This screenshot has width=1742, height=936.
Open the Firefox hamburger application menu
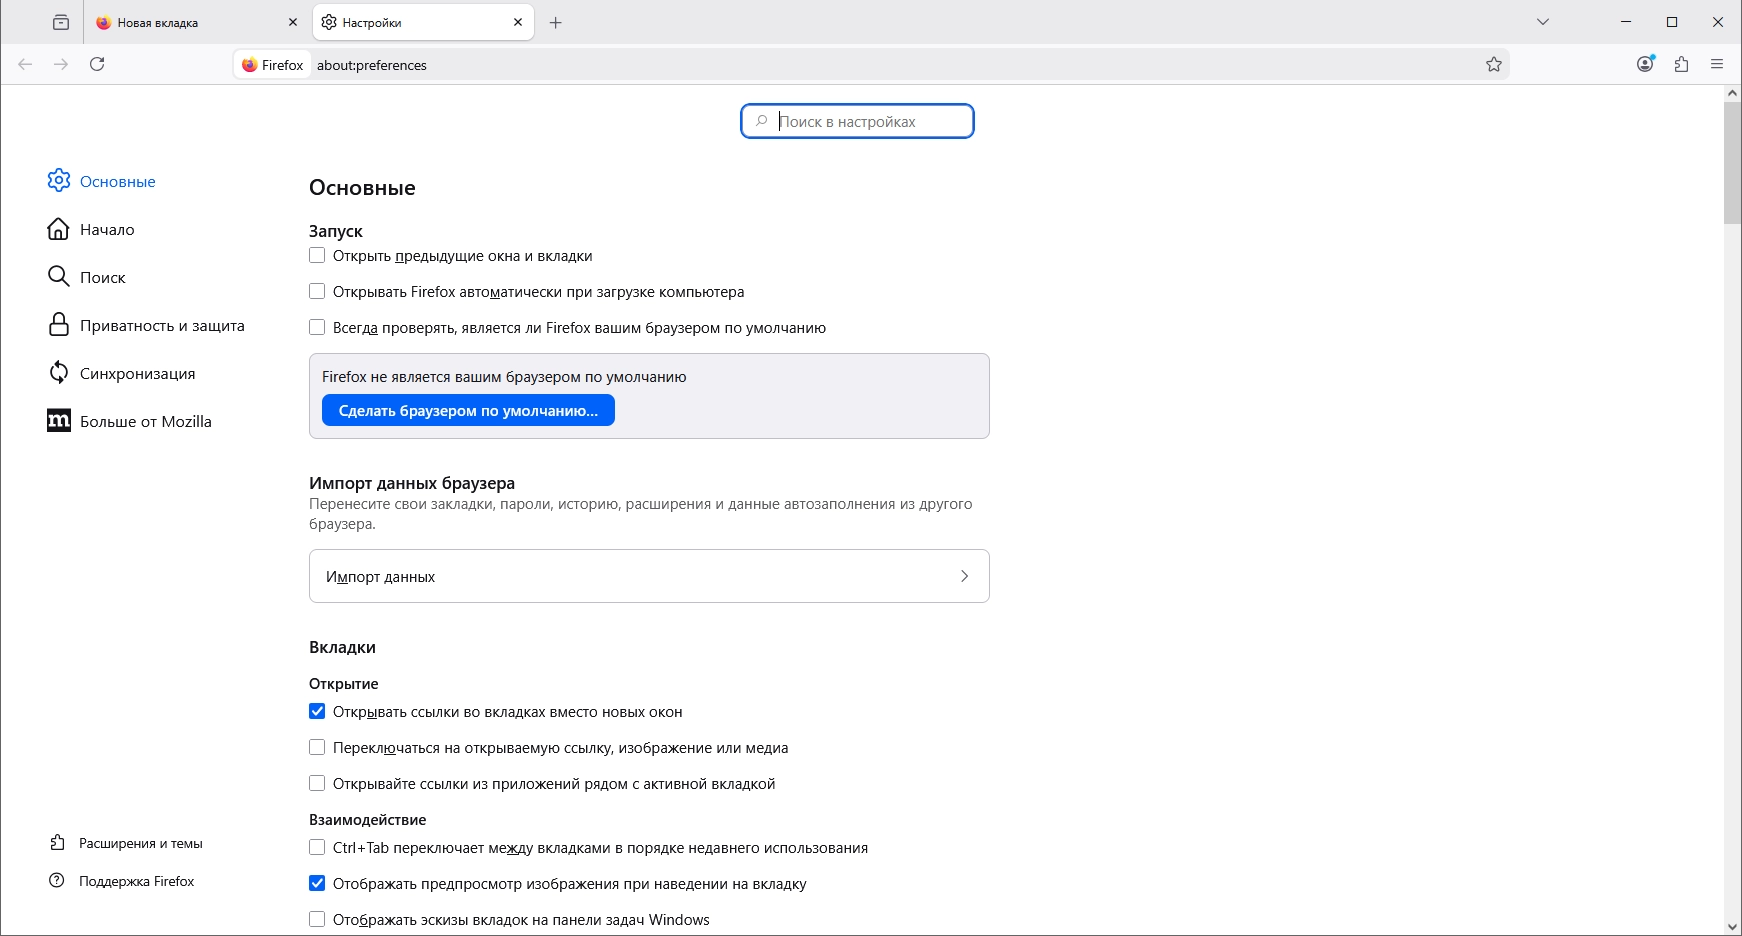1717,64
